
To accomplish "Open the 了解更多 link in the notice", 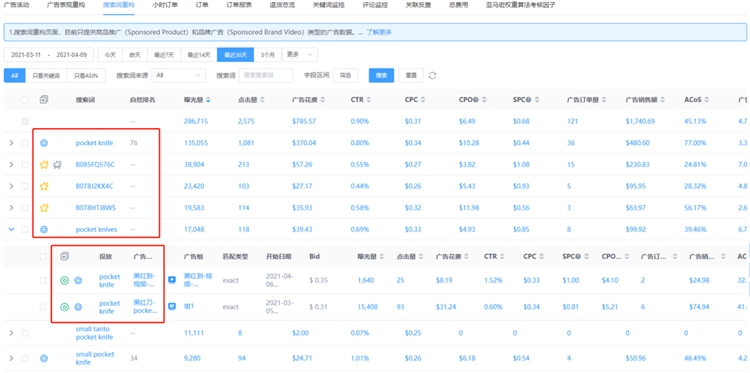I will coord(379,32).
